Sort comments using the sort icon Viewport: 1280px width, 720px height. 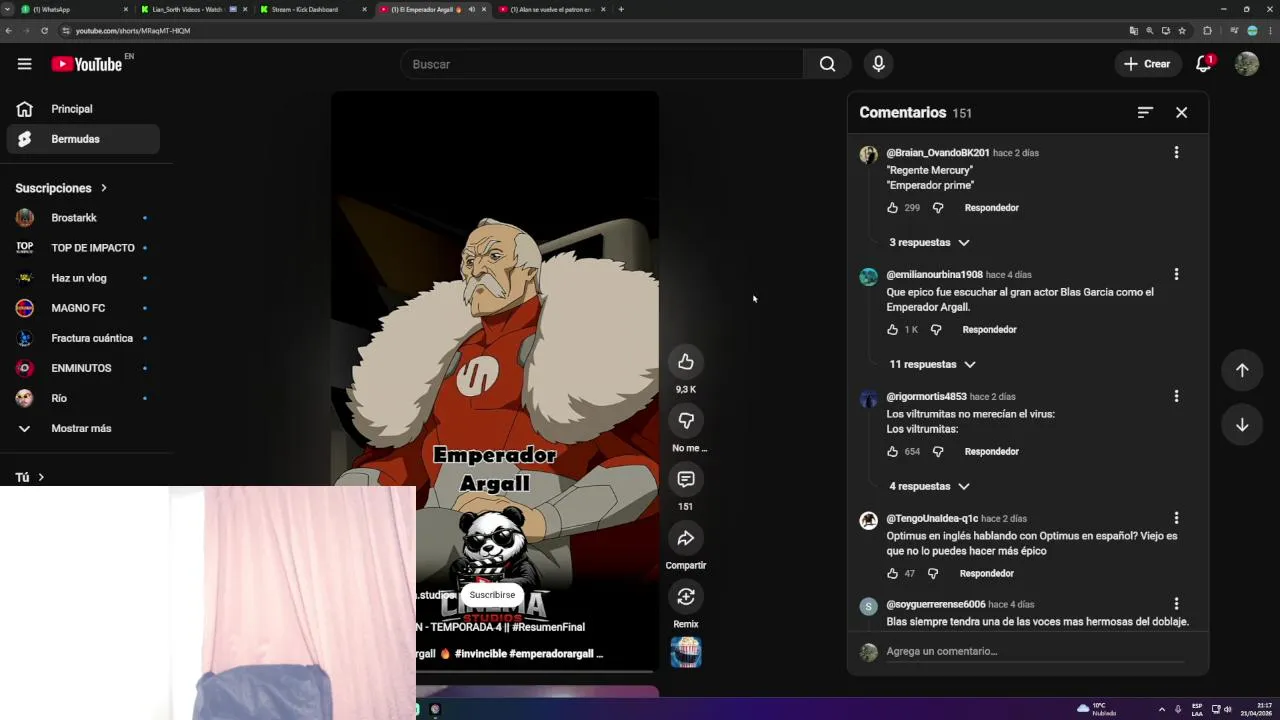tap(1145, 113)
